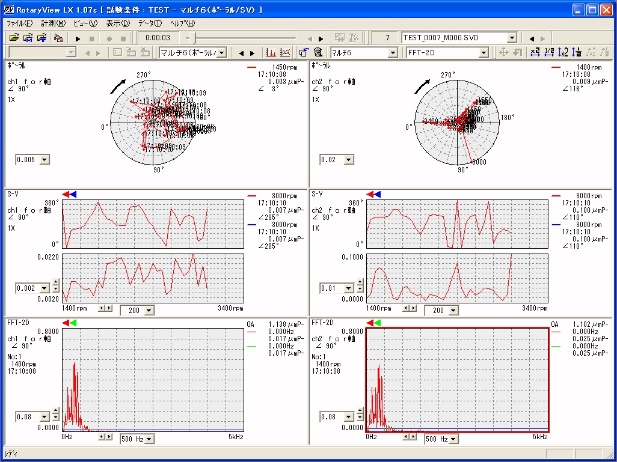The image size is (617, 462).
Task: Click the up stepper beside 0.01 scale
Action: [360, 282]
